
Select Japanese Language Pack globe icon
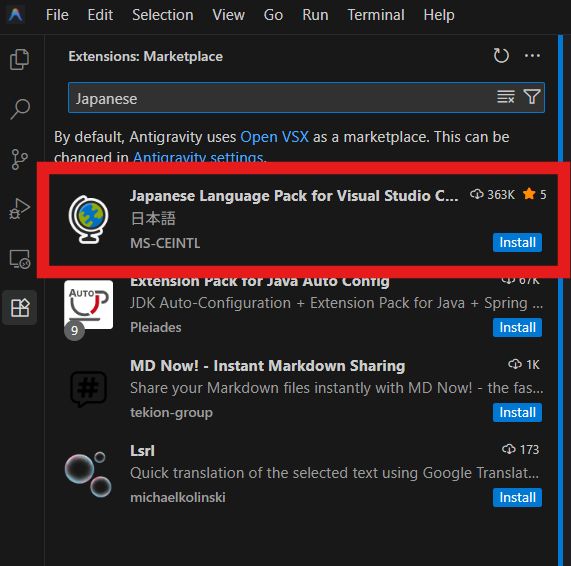click(88, 220)
